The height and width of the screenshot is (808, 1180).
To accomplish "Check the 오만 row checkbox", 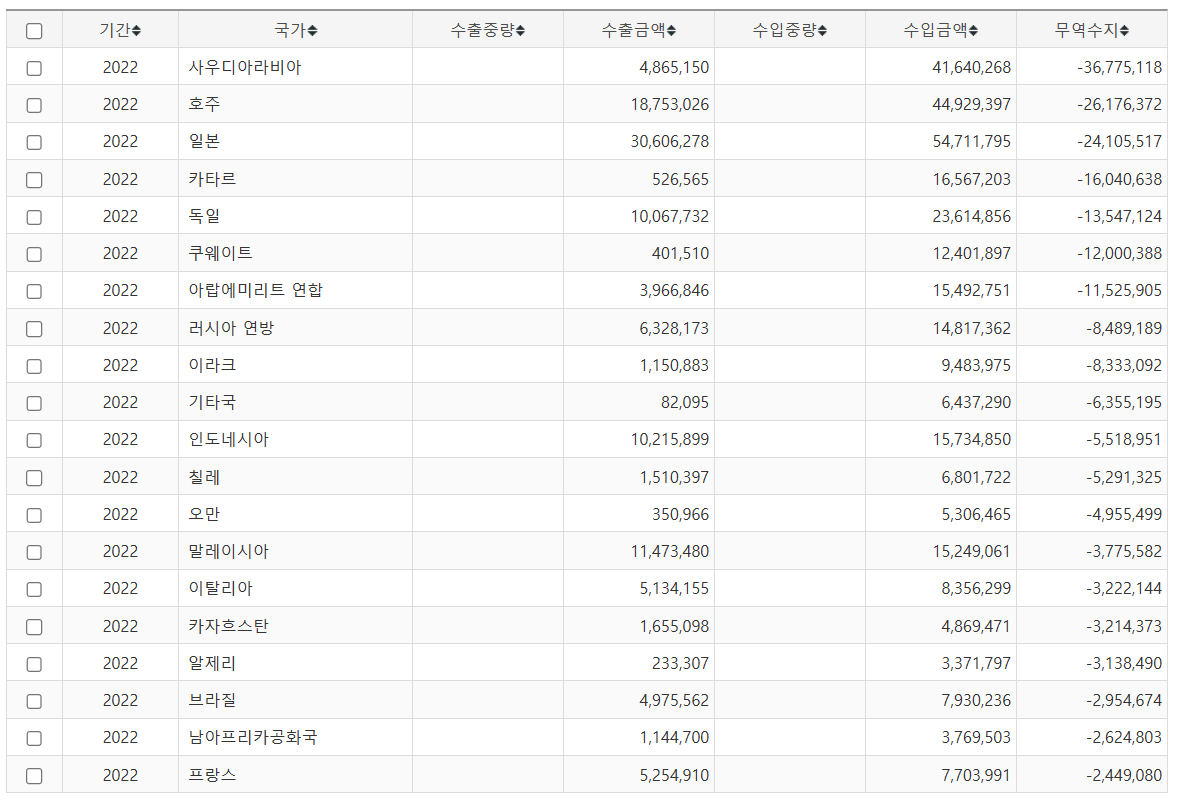I will tap(34, 515).
